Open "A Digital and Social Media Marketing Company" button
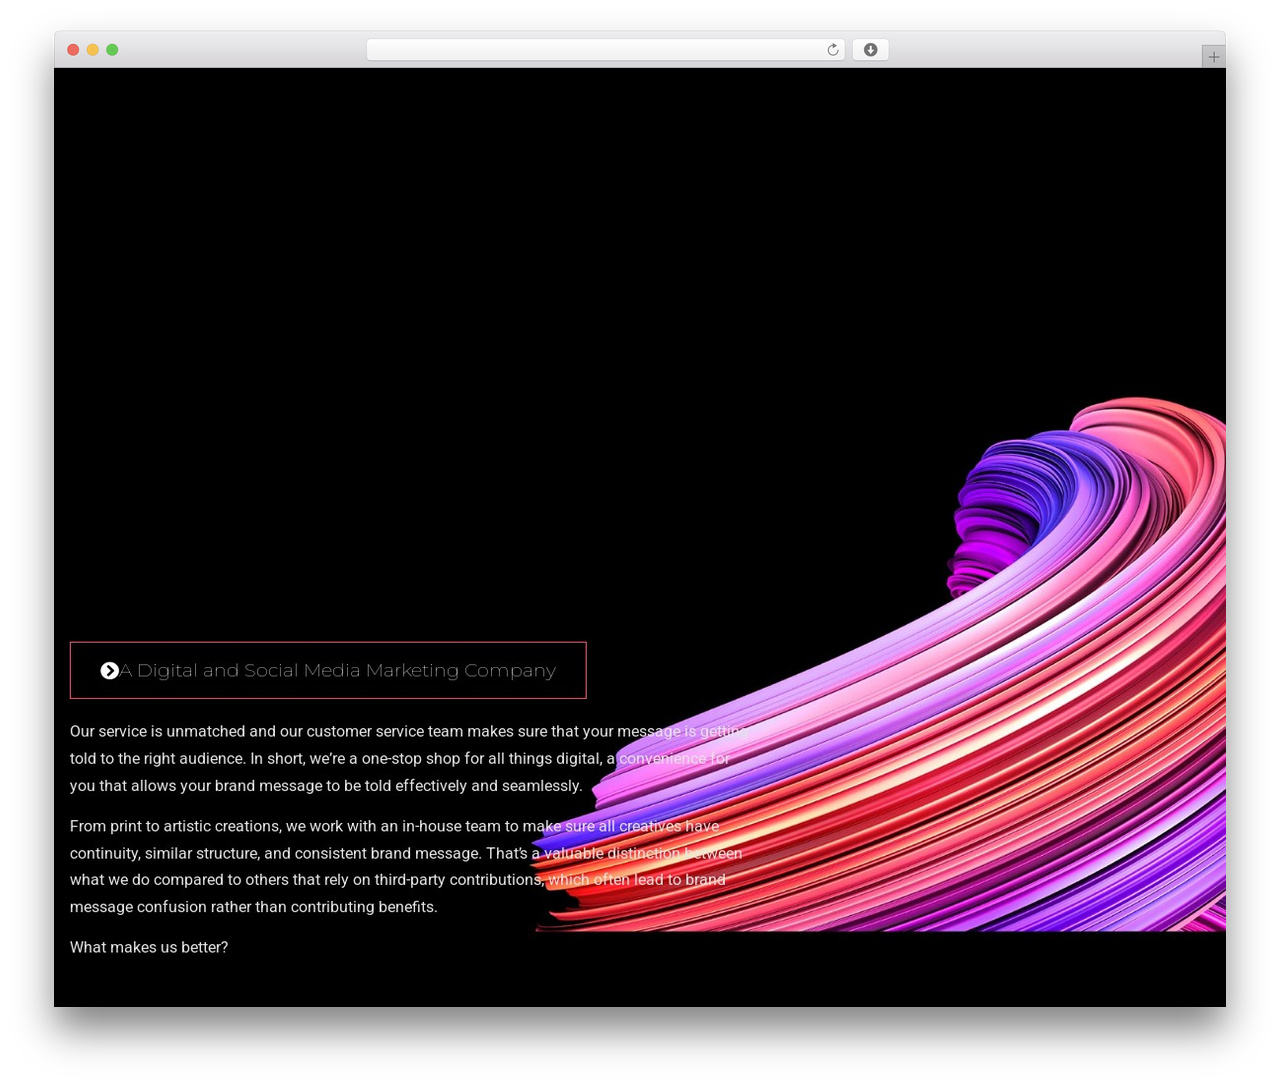The height and width of the screenshot is (1084, 1280). pyautogui.click(x=328, y=670)
